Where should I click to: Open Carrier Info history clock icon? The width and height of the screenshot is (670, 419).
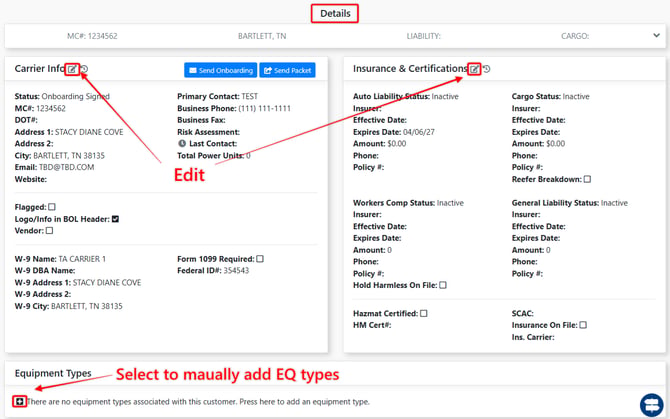click(x=84, y=69)
